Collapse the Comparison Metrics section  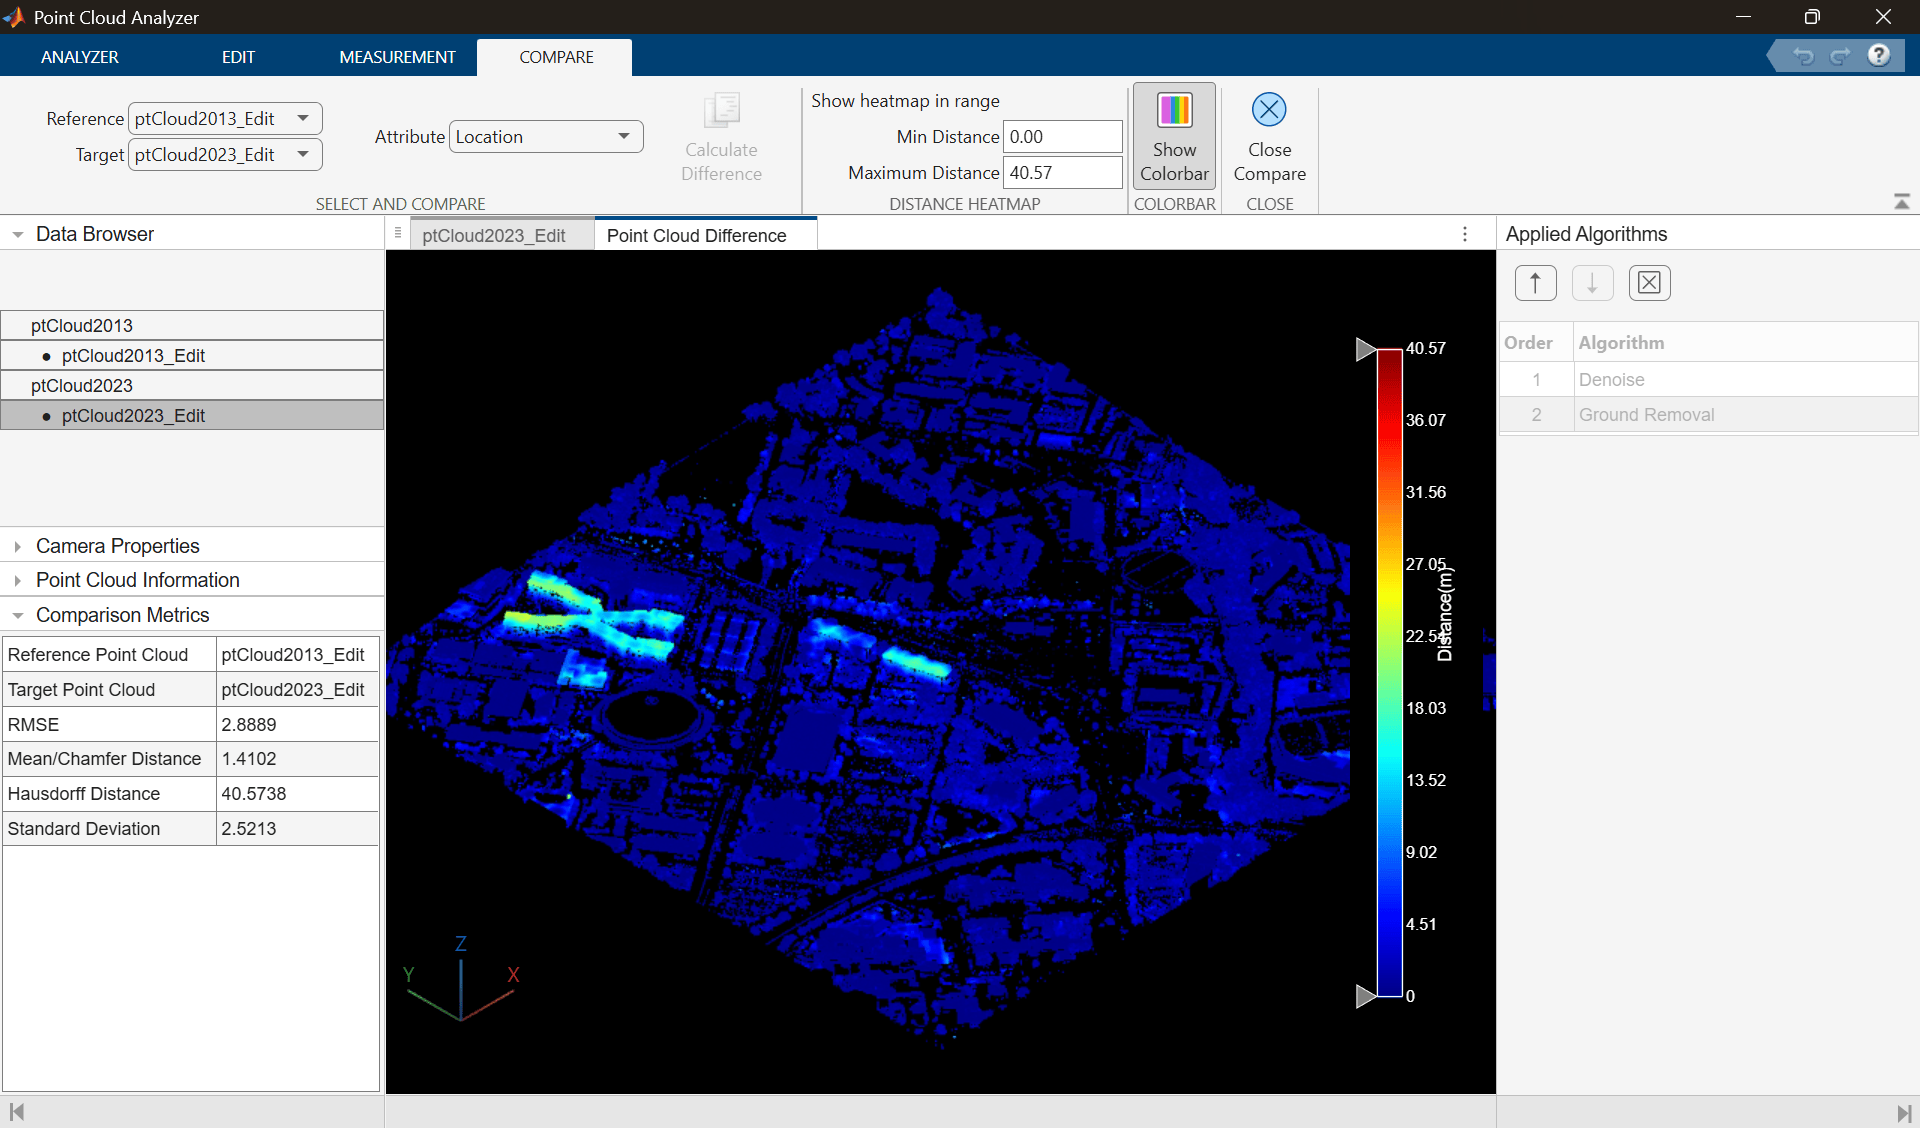[x=17, y=616]
